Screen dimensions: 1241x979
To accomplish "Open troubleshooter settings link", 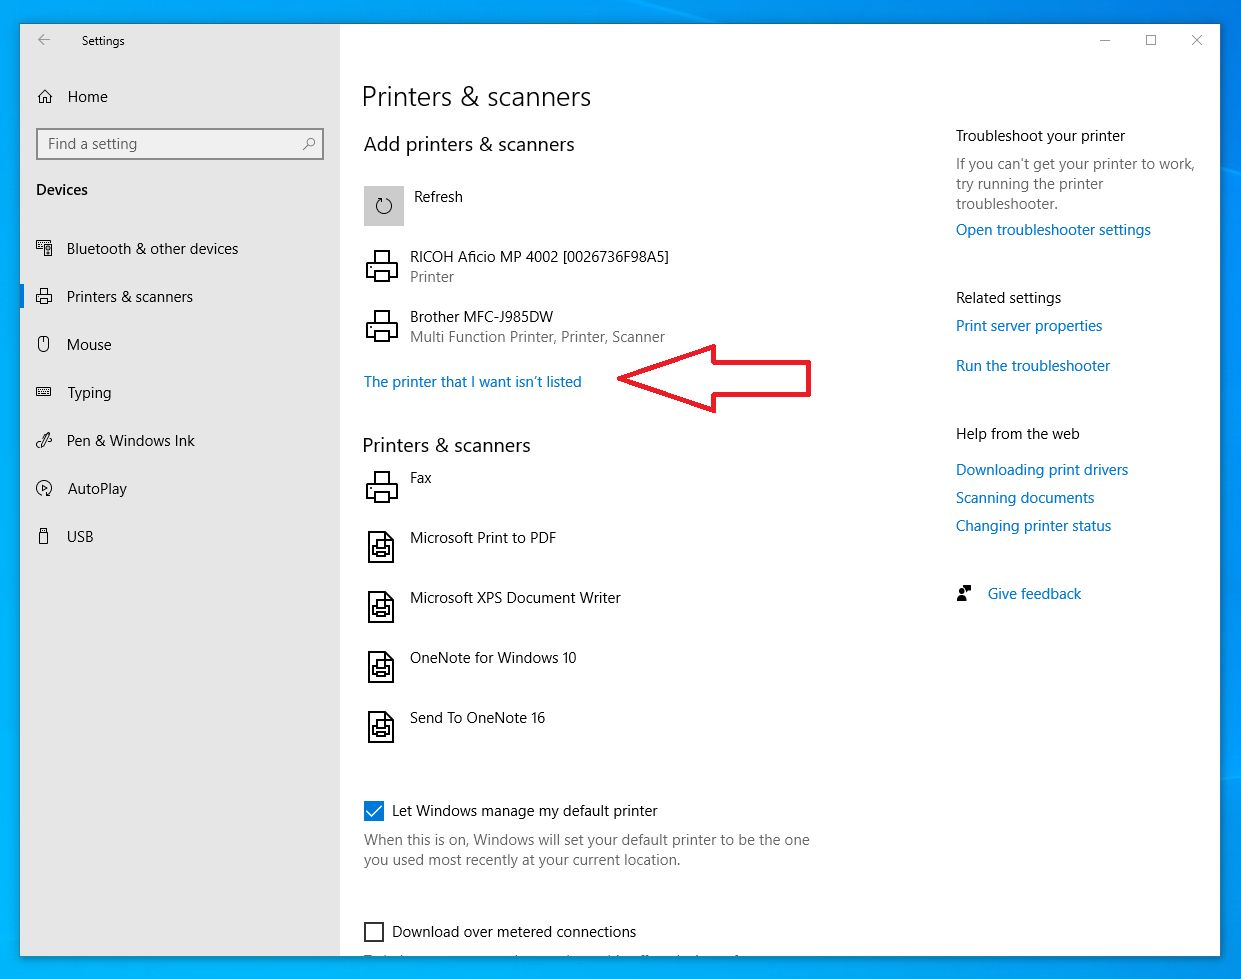I will click(x=1053, y=230).
